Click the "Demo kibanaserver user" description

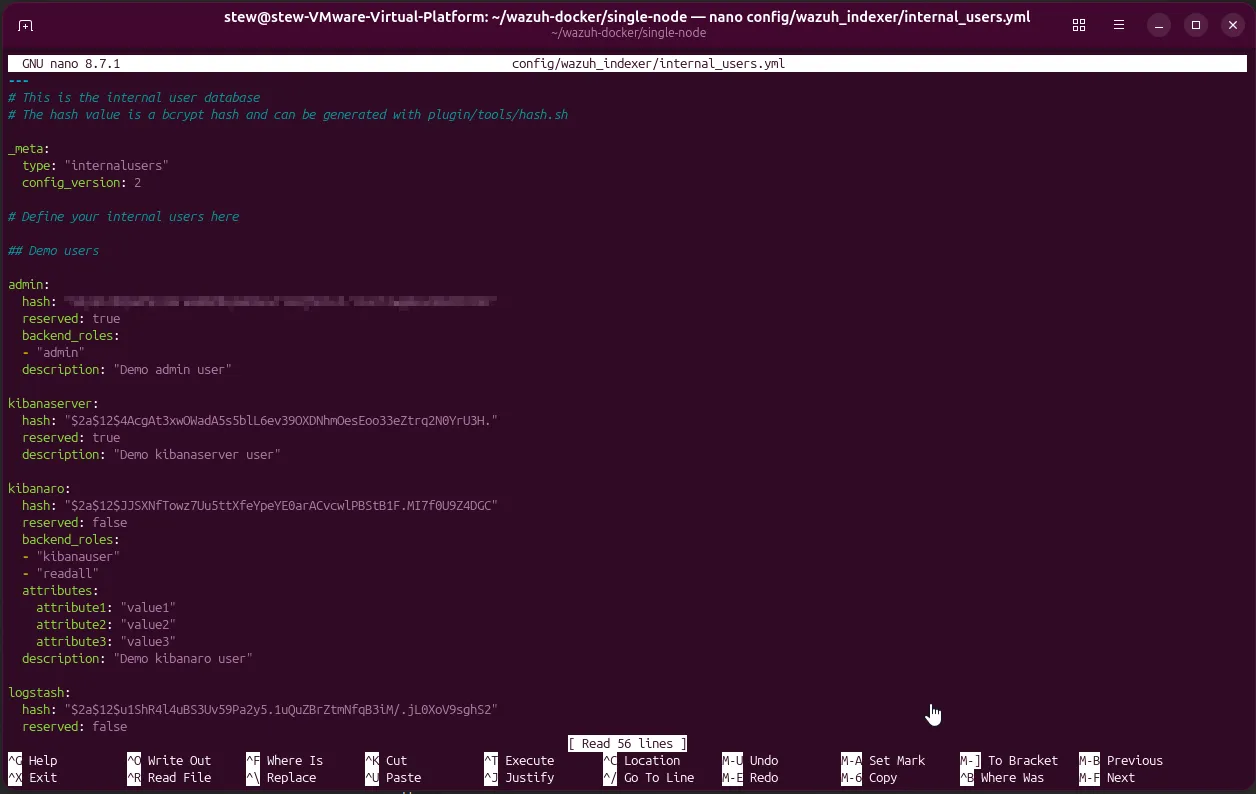[197, 455]
